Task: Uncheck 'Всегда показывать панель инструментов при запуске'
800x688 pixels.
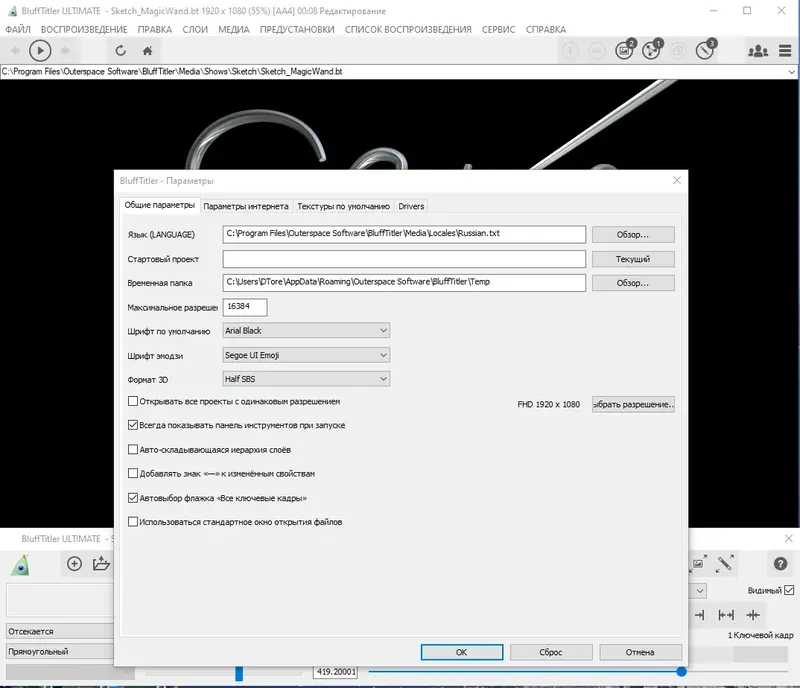Action: (x=133, y=425)
